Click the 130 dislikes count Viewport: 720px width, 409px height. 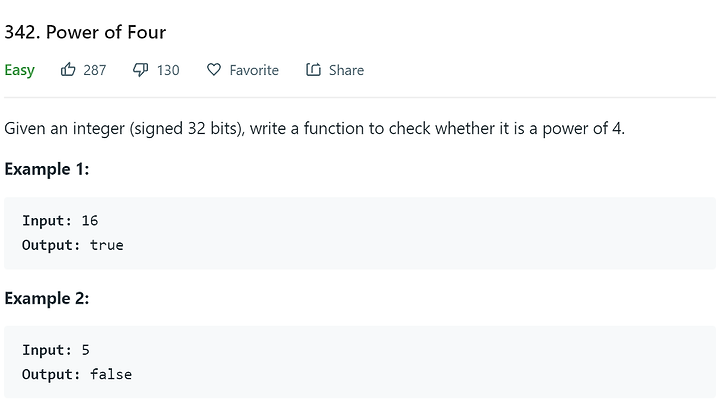coord(168,70)
